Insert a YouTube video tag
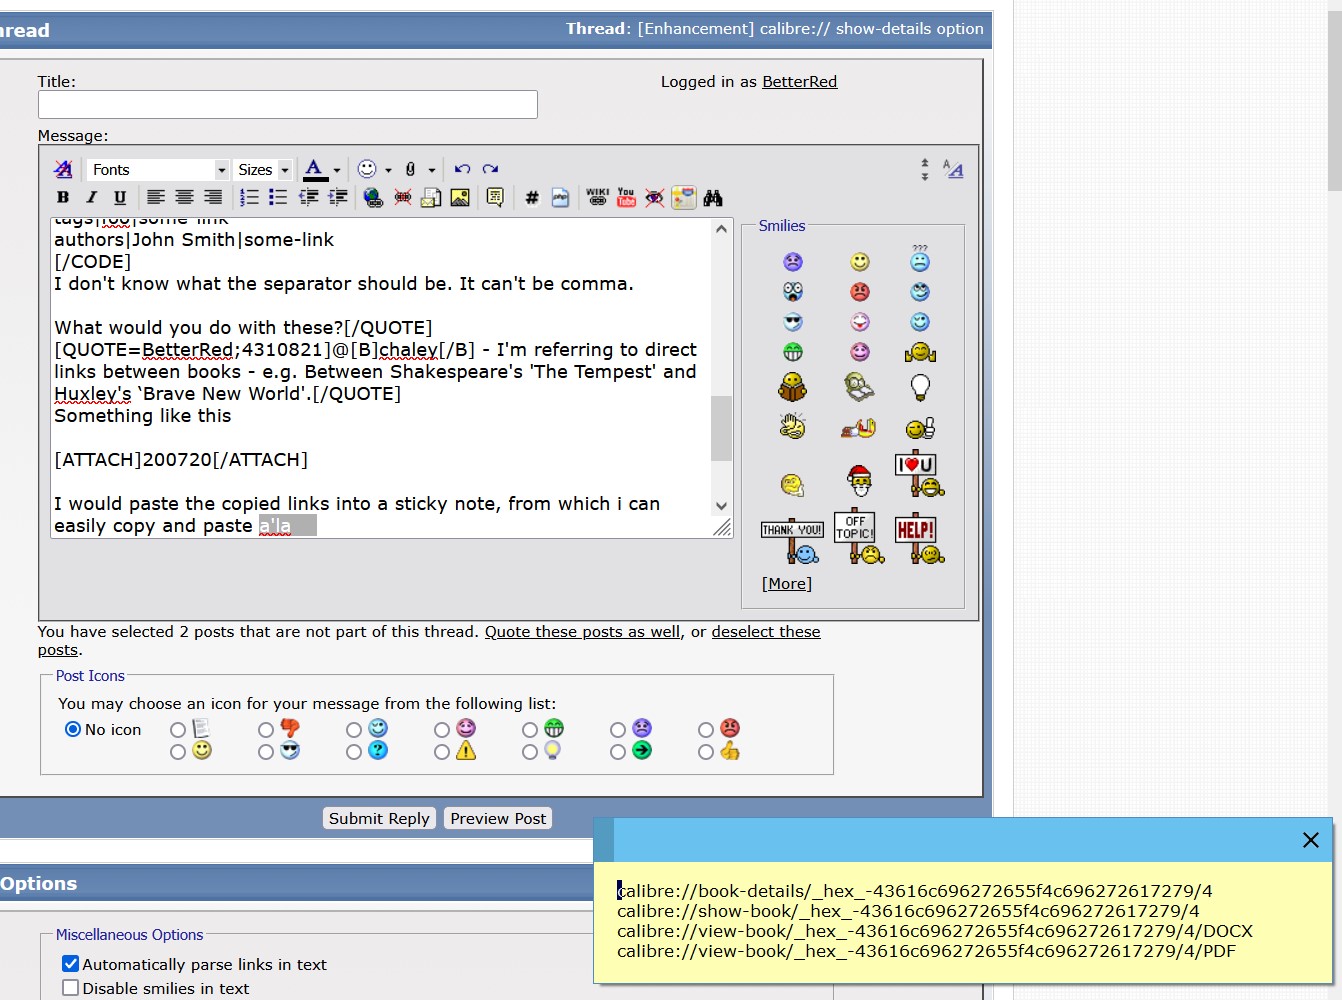Image resolution: width=1342 pixels, height=1000 pixels. pyautogui.click(x=626, y=198)
